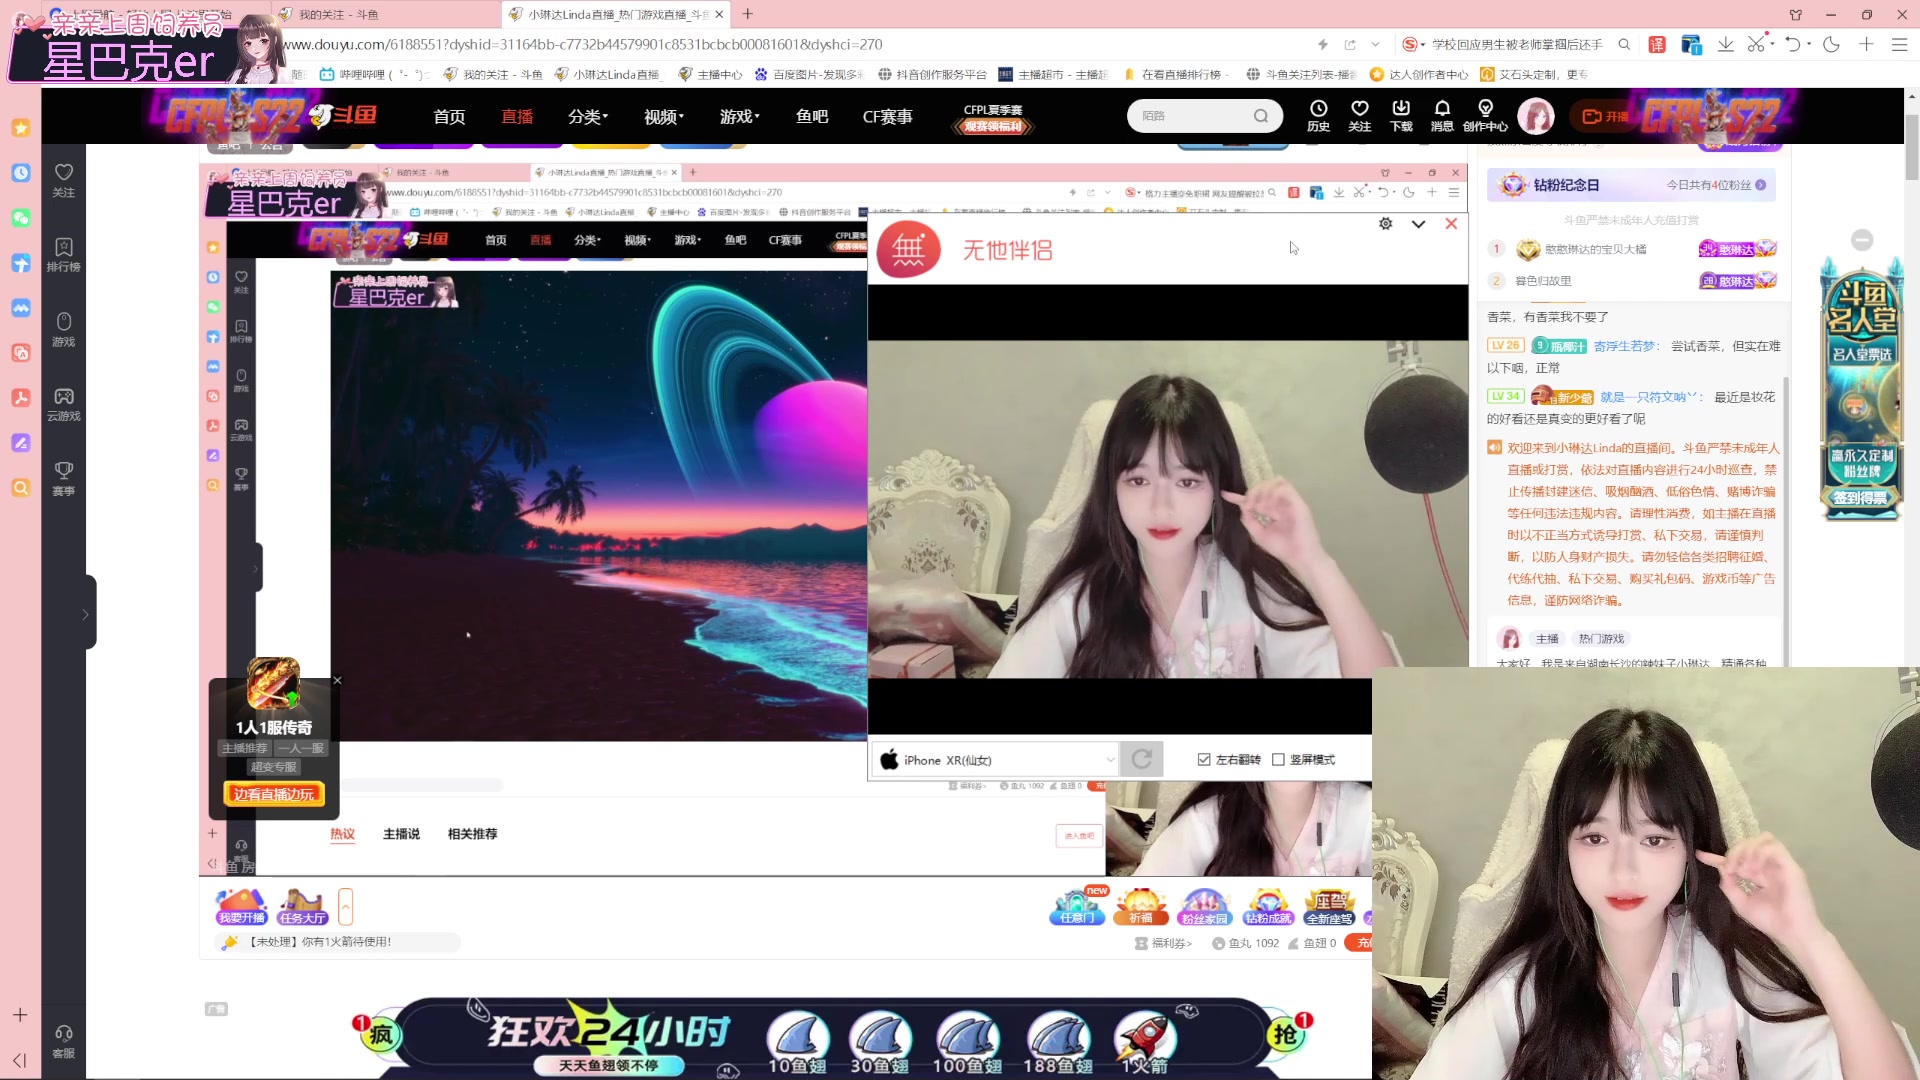Click the 疯 badge on banner left
The image size is (1920, 1080).
[380, 1035]
